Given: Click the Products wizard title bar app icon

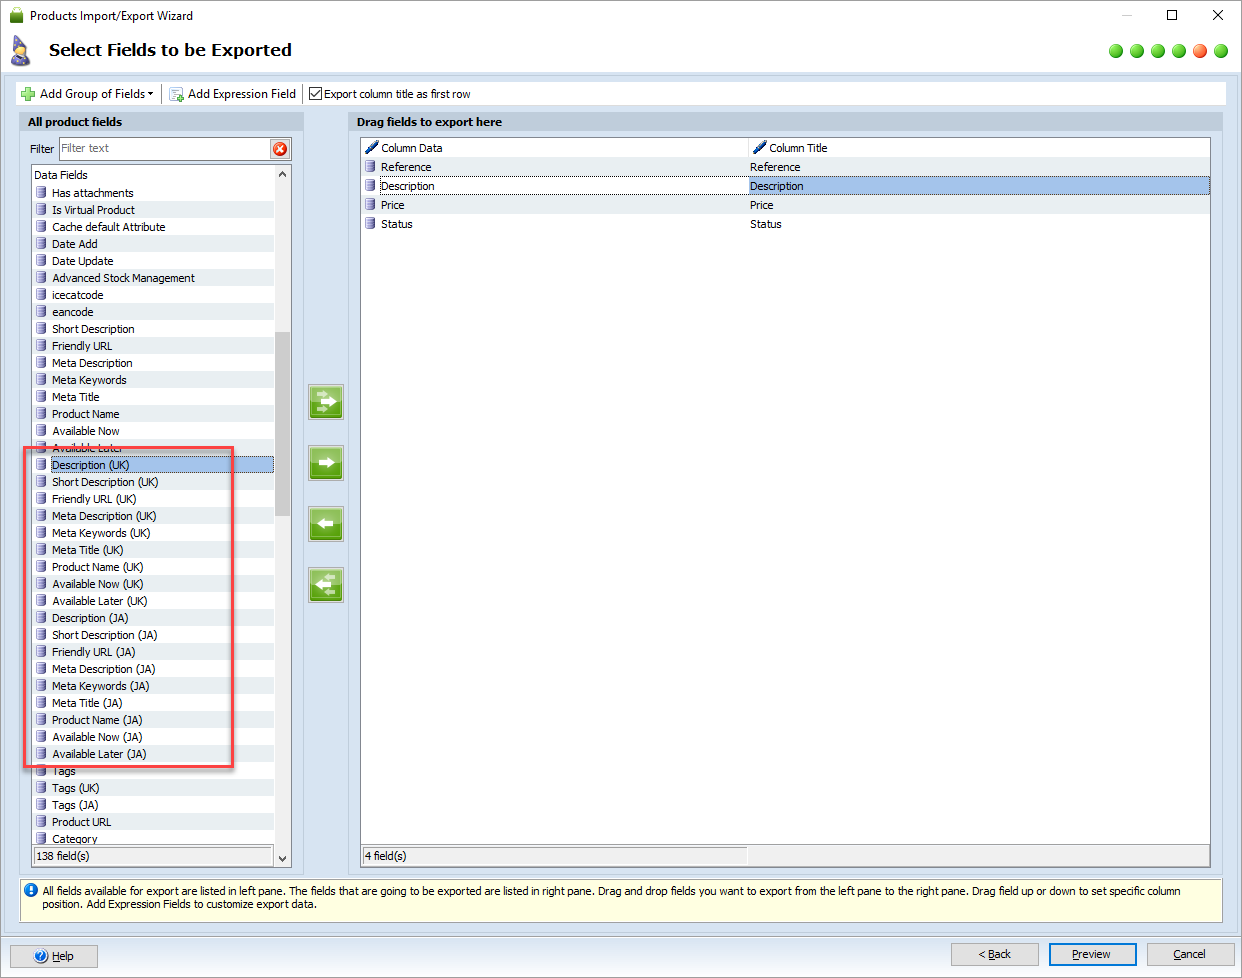Looking at the screenshot, I should click(x=16, y=15).
